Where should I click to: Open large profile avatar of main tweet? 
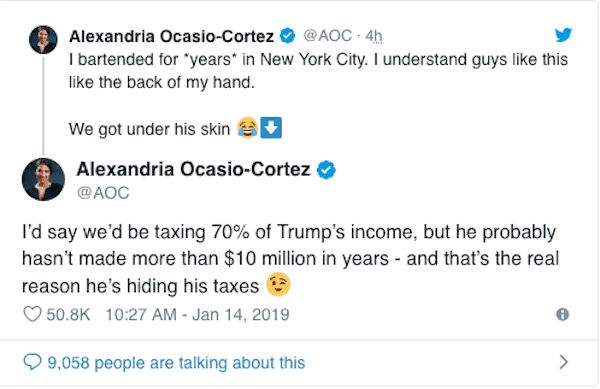pos(43,179)
